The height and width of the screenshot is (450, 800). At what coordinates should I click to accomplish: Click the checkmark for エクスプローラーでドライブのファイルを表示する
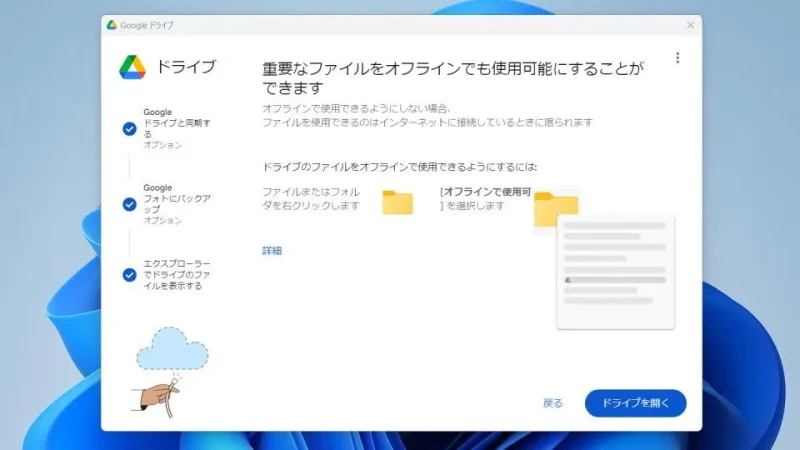129,275
